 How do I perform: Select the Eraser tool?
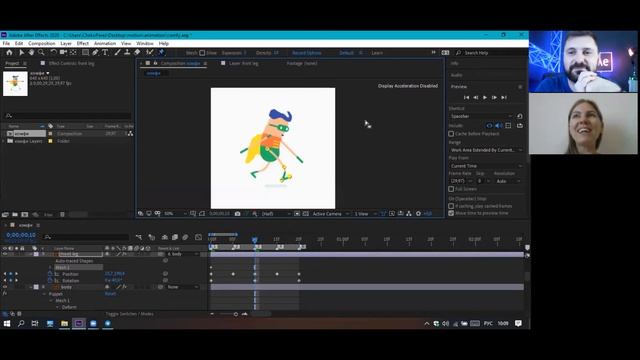(x=138, y=52)
